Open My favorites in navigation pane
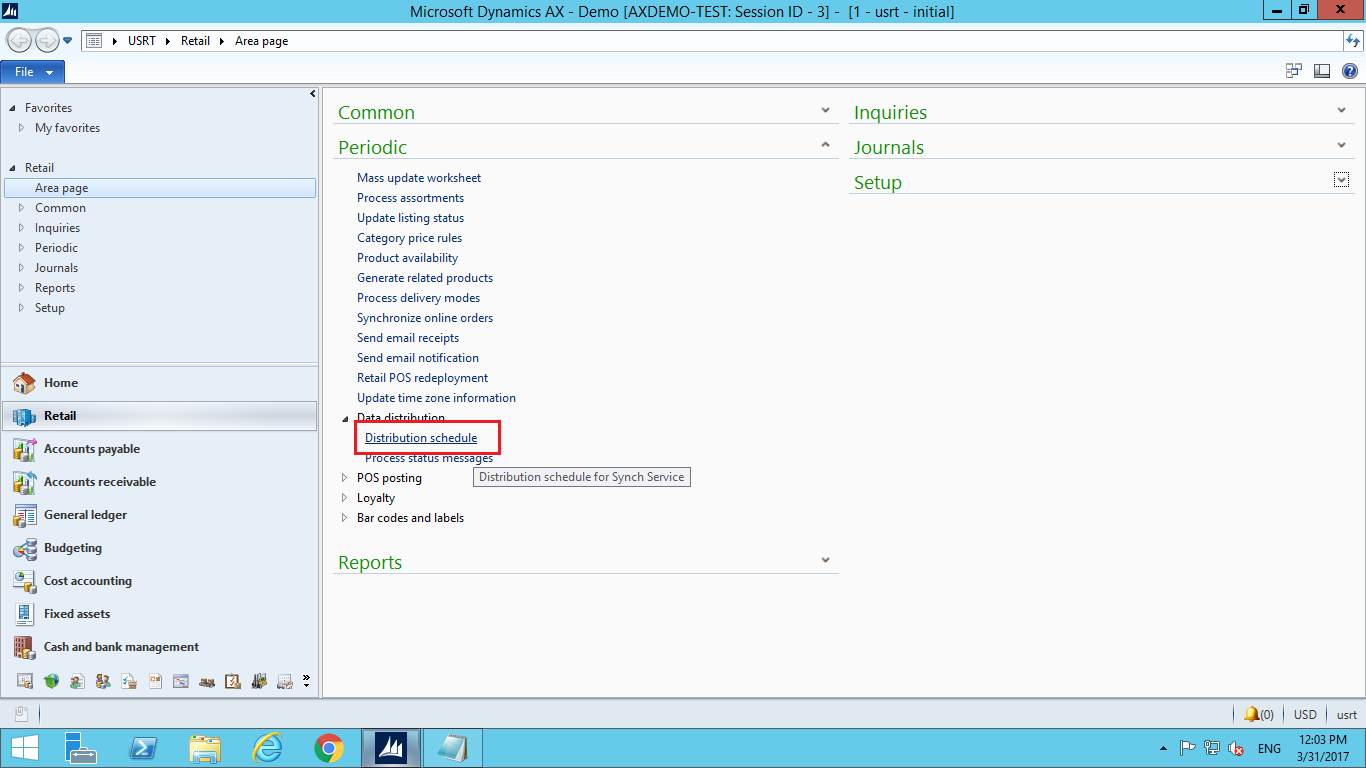The image size is (1366, 768). point(67,128)
